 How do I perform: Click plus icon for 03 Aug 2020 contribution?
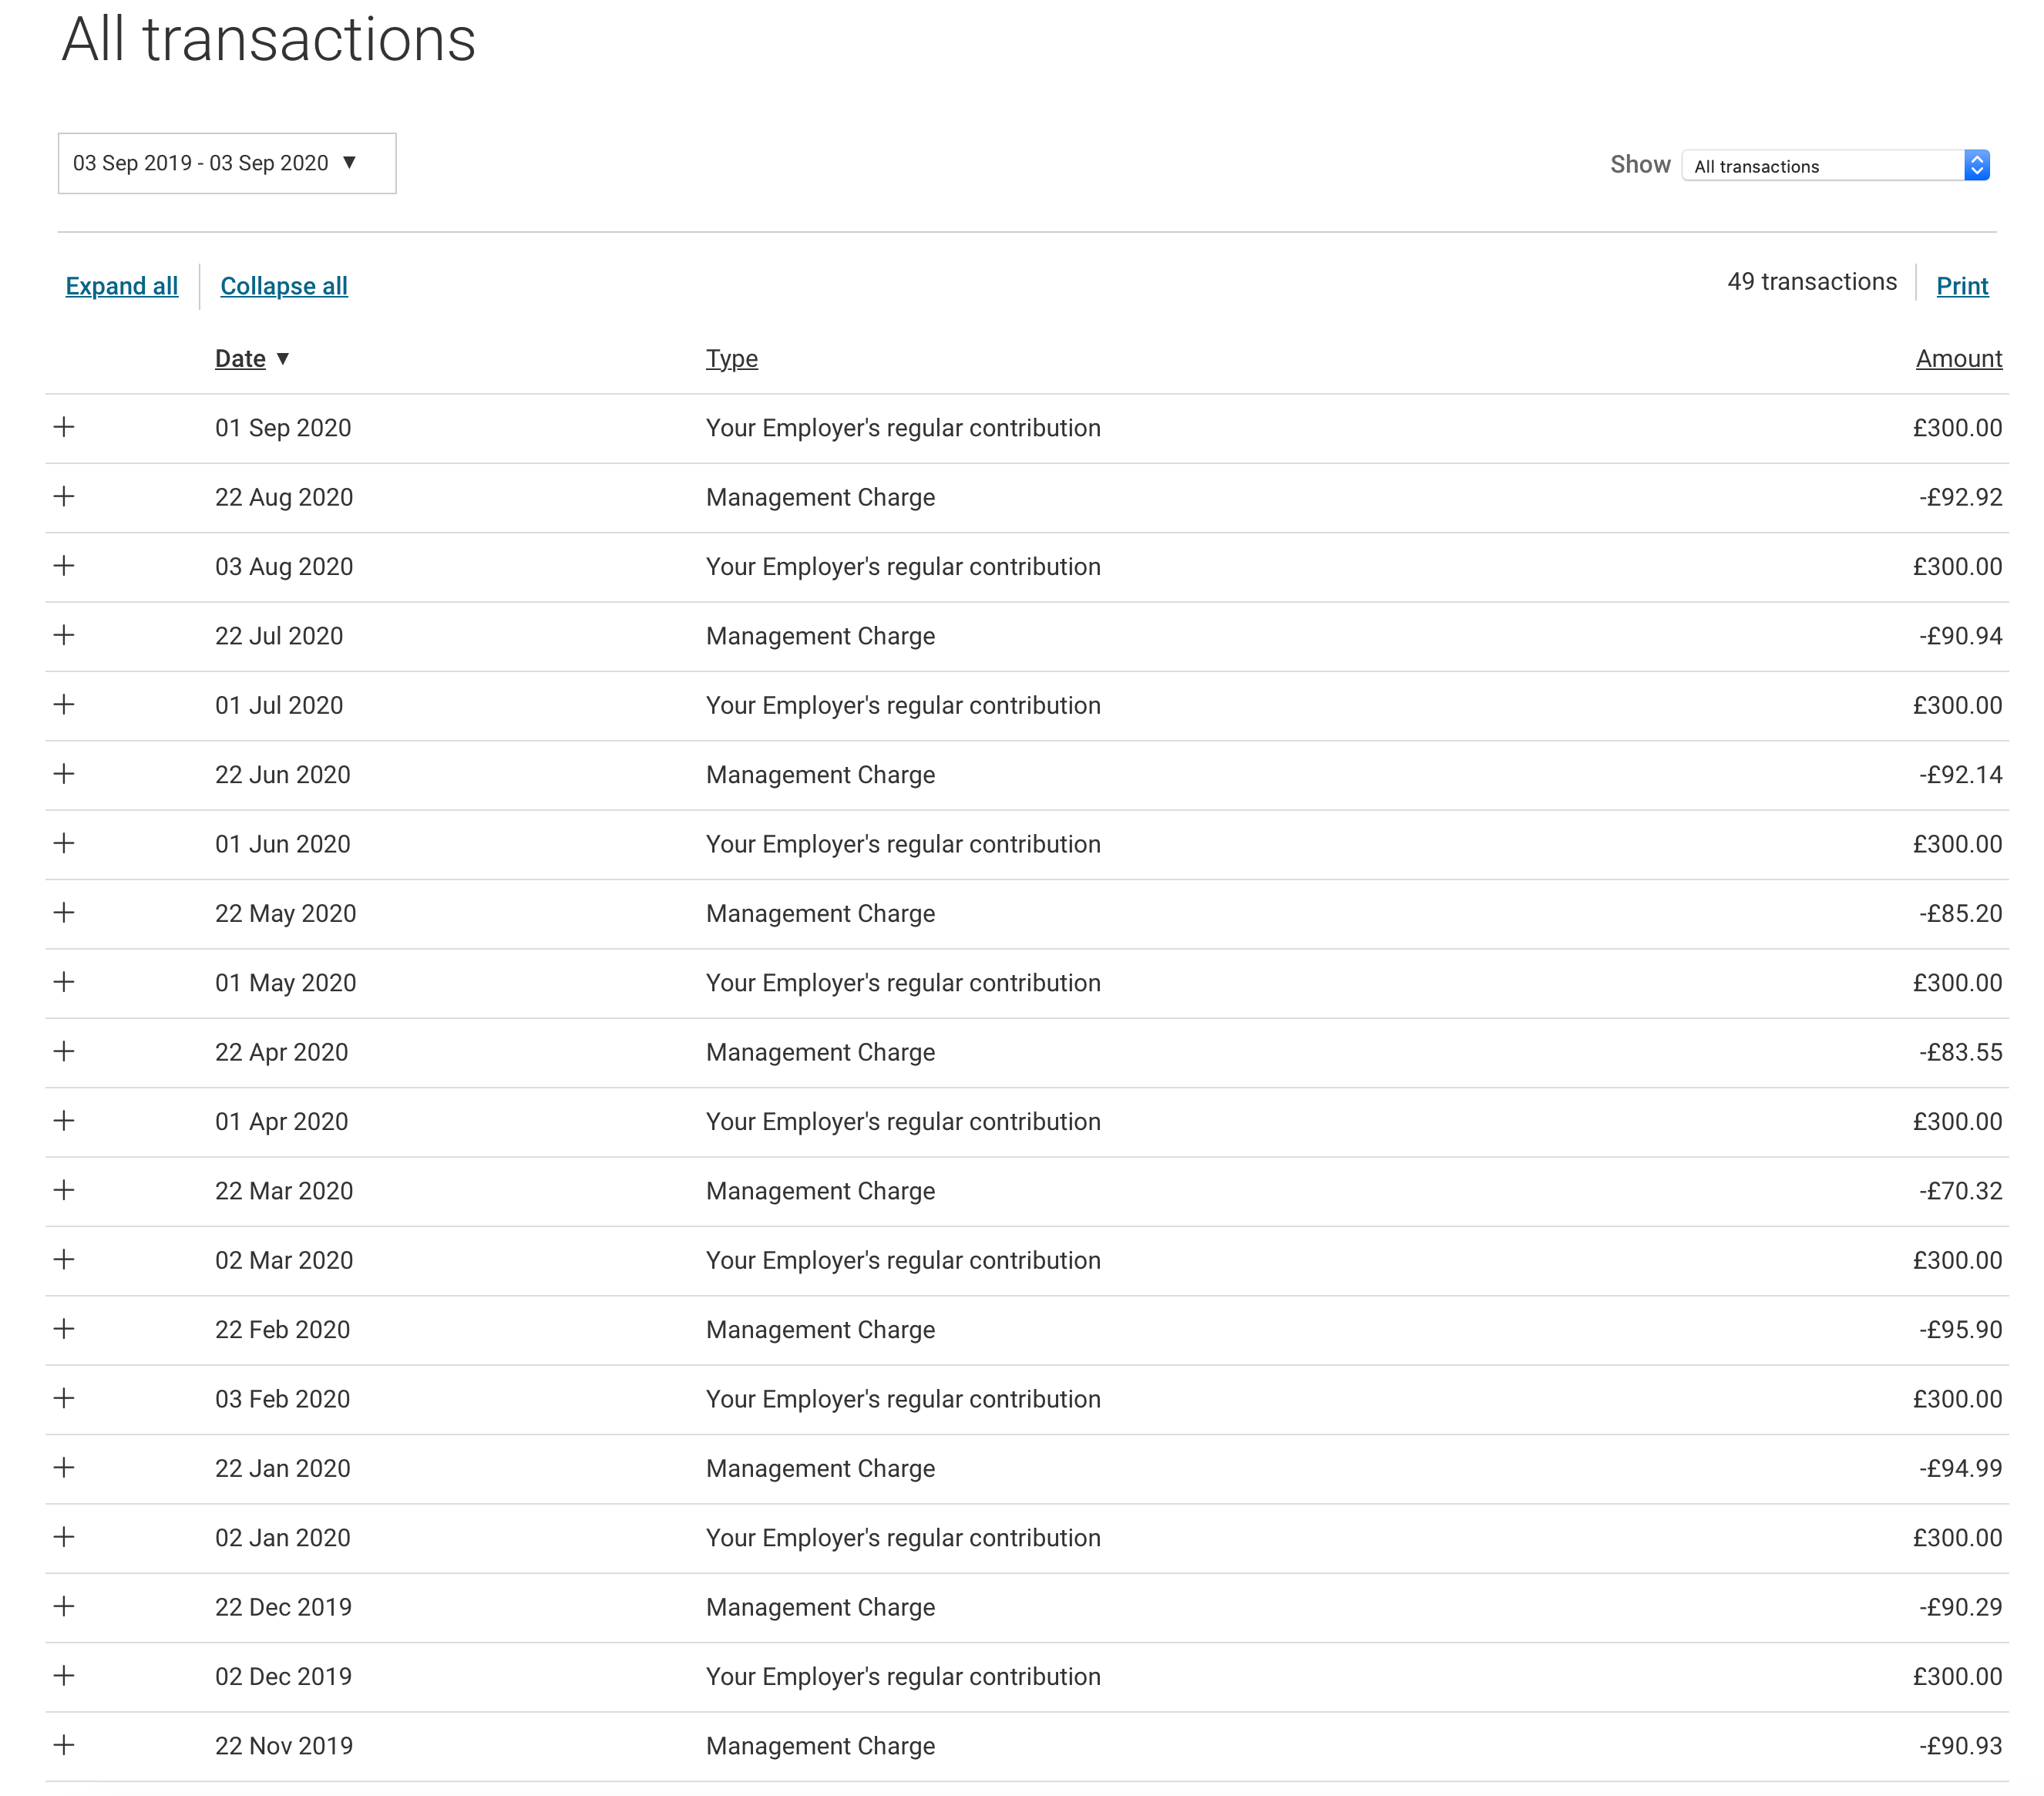coord(64,566)
